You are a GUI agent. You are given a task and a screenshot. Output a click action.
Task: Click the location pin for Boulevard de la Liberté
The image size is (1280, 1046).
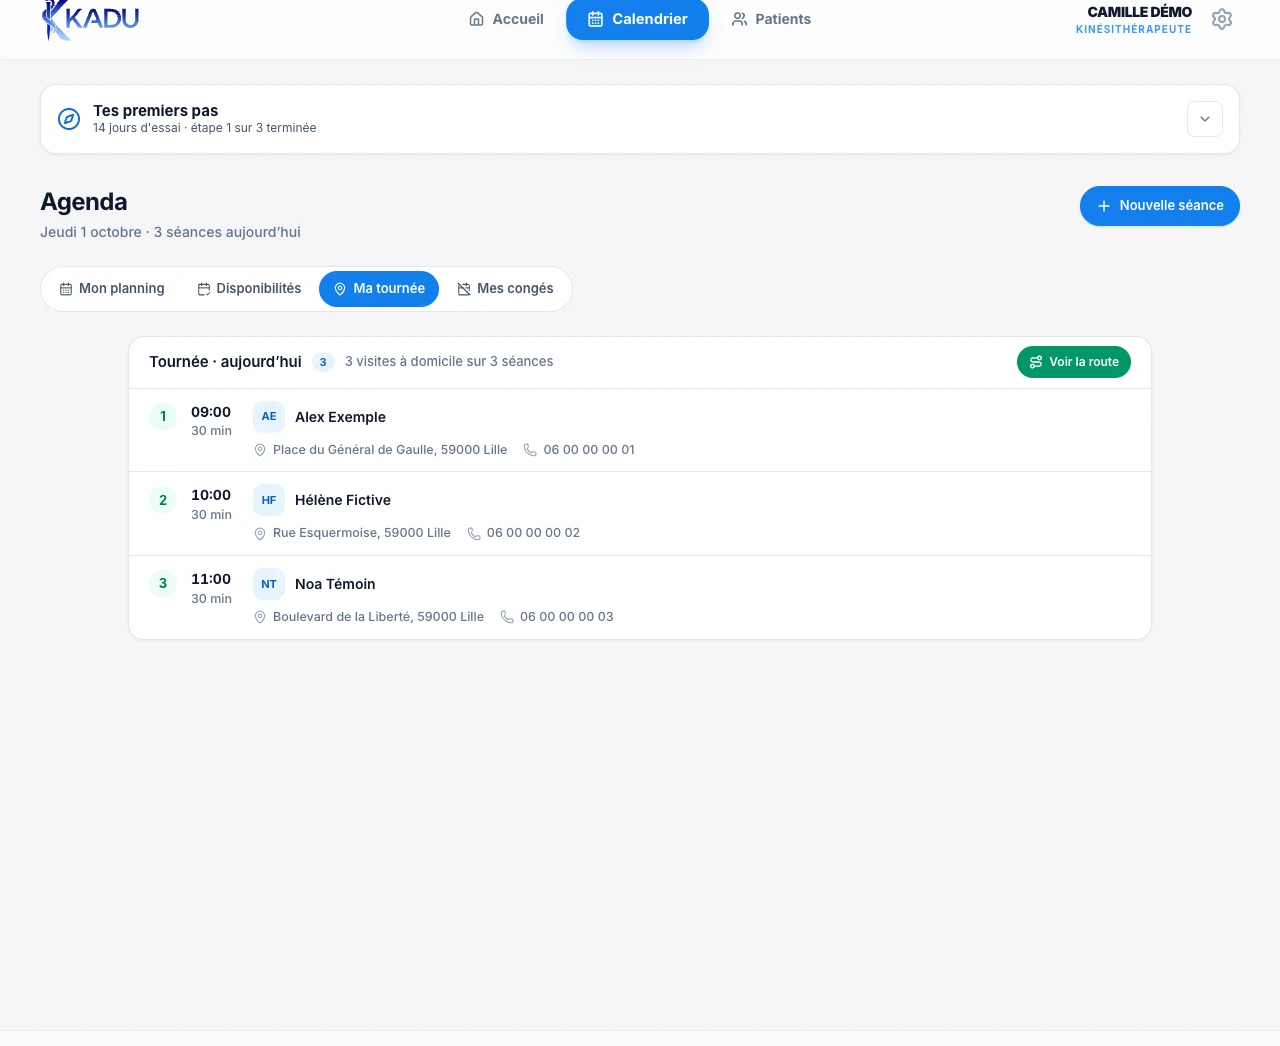(x=260, y=617)
